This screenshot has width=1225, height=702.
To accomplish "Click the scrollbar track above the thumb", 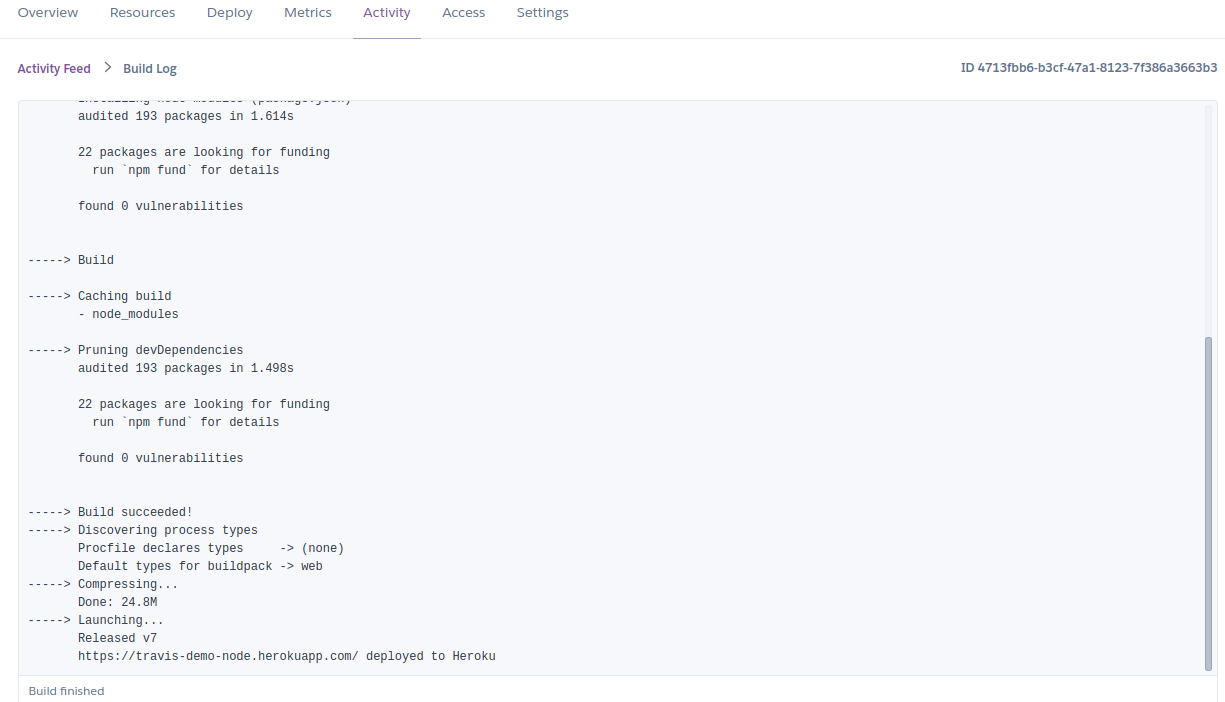I will point(1208,220).
